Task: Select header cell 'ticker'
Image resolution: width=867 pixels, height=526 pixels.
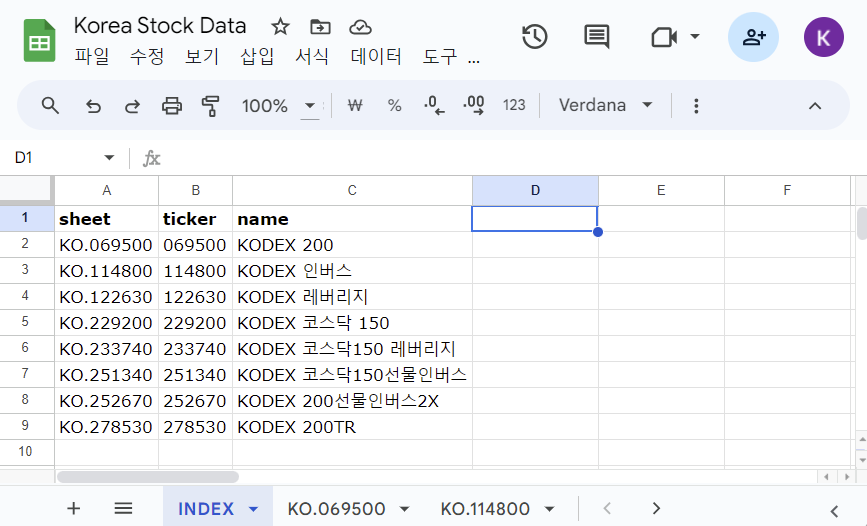Action: click(195, 219)
